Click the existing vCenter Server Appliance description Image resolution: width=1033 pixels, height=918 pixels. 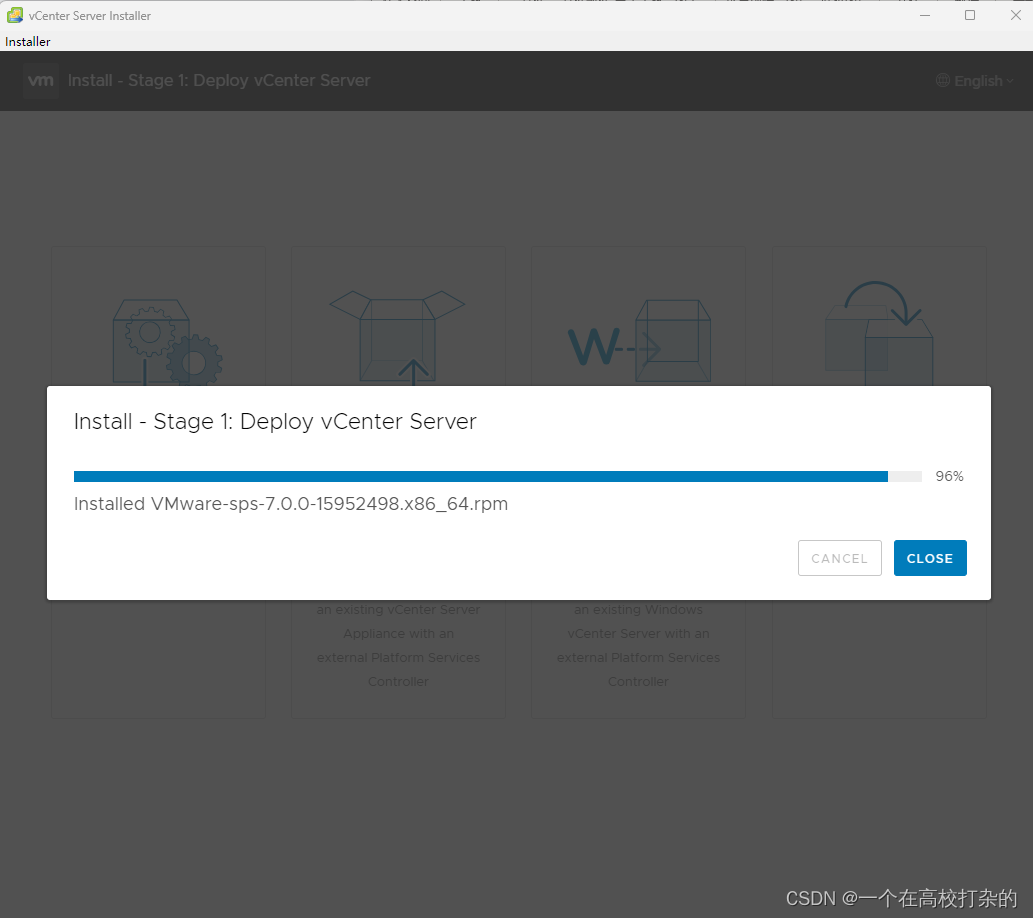click(398, 645)
